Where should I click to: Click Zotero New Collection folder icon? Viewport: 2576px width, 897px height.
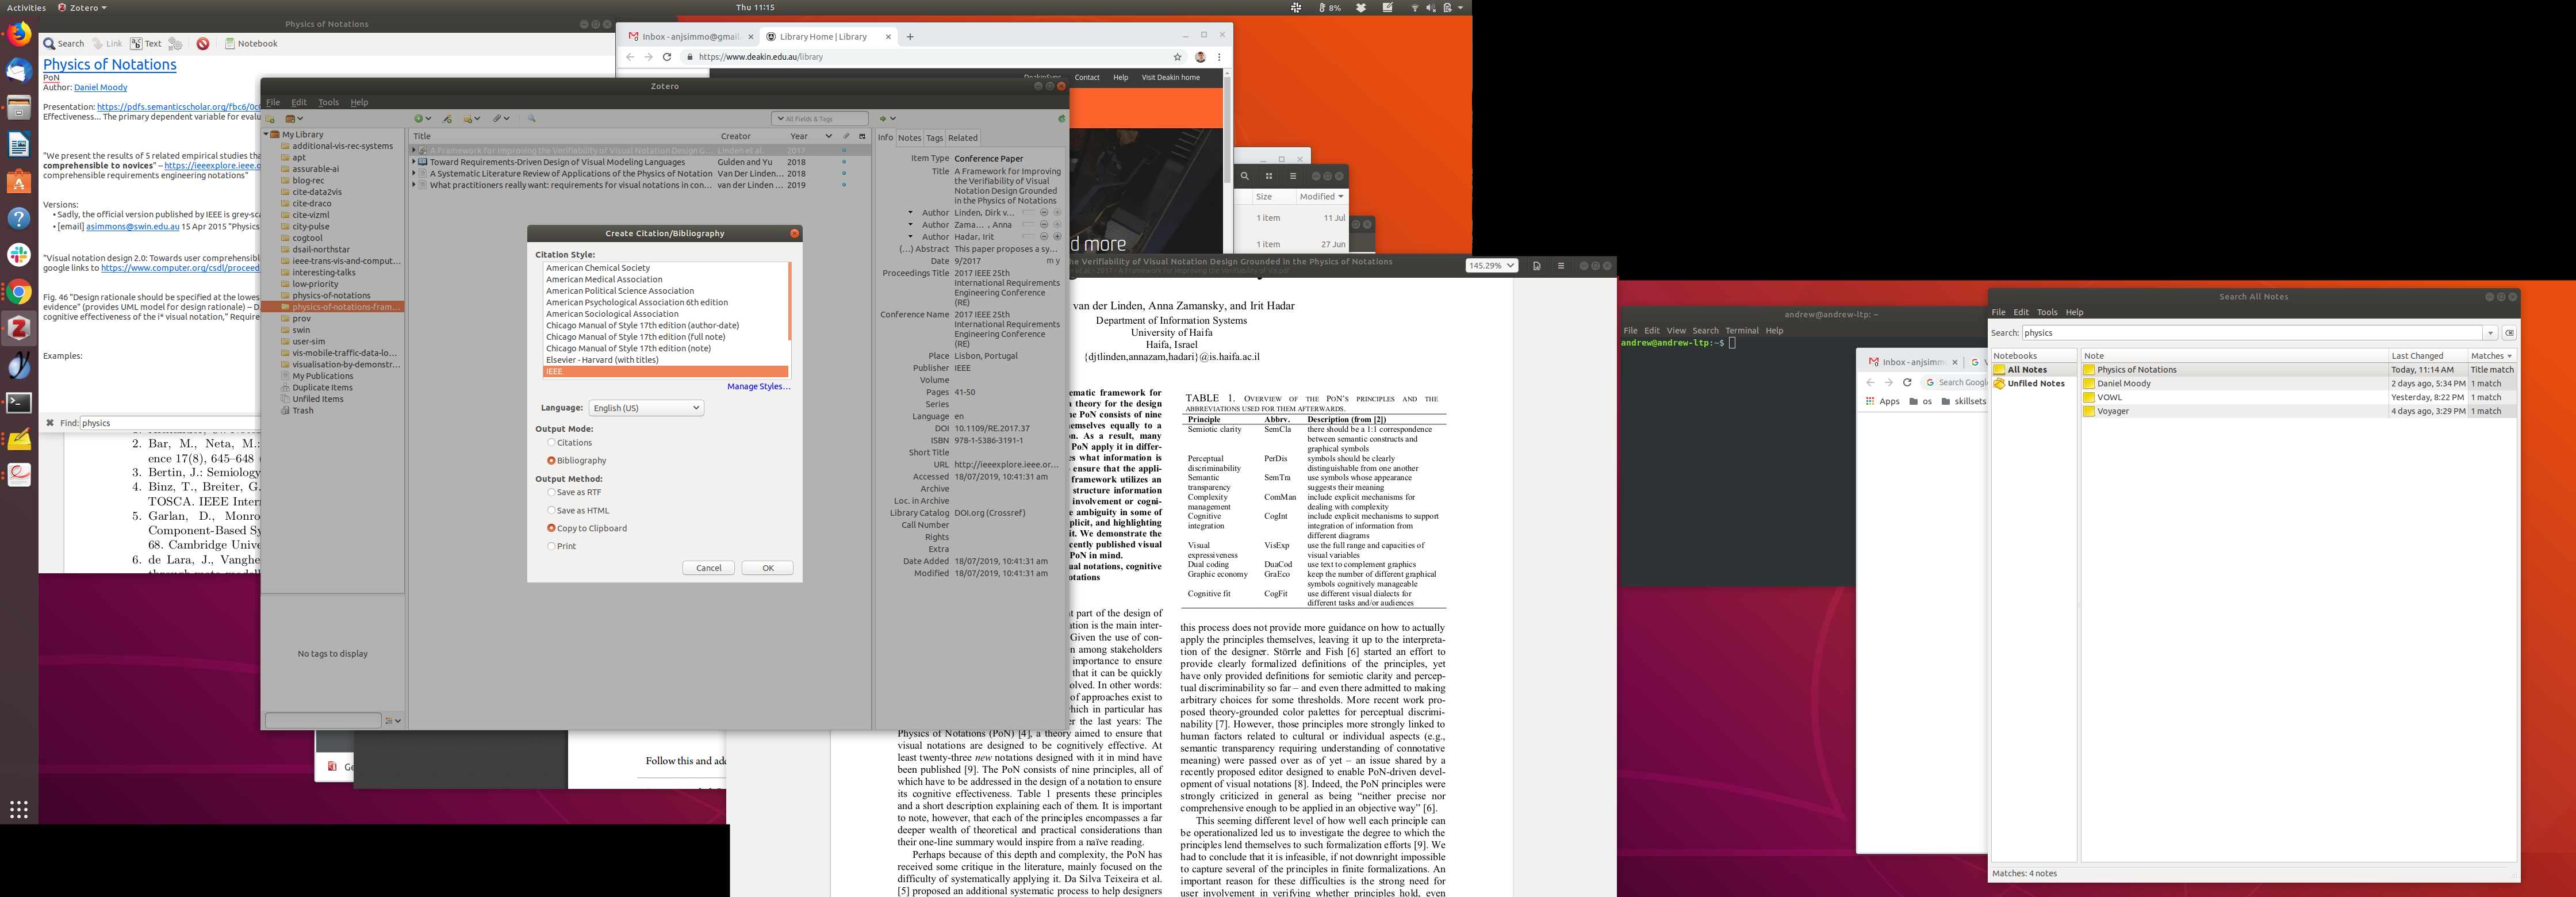pos(270,119)
